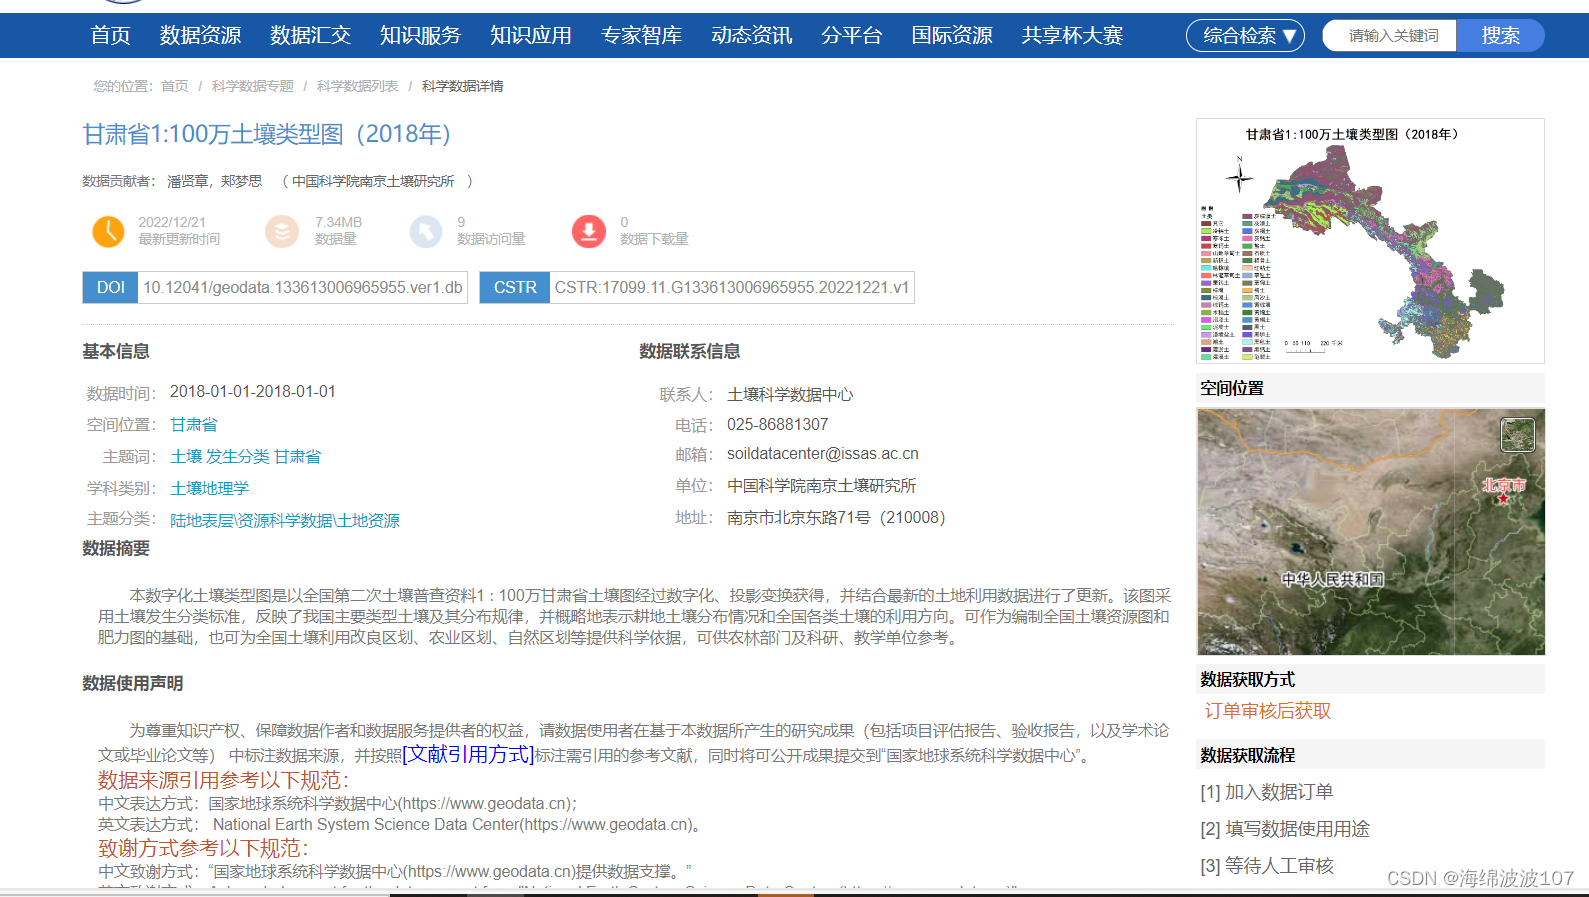The height and width of the screenshot is (897, 1589).
Task: Open the 分平台 menu
Action: (x=851, y=36)
